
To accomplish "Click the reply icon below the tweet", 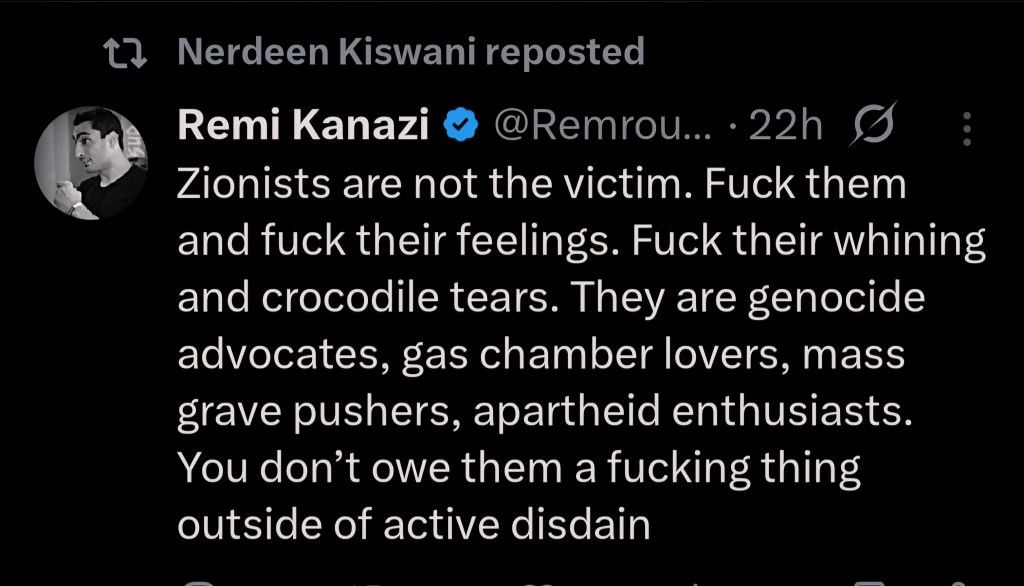I will [x=199, y=580].
